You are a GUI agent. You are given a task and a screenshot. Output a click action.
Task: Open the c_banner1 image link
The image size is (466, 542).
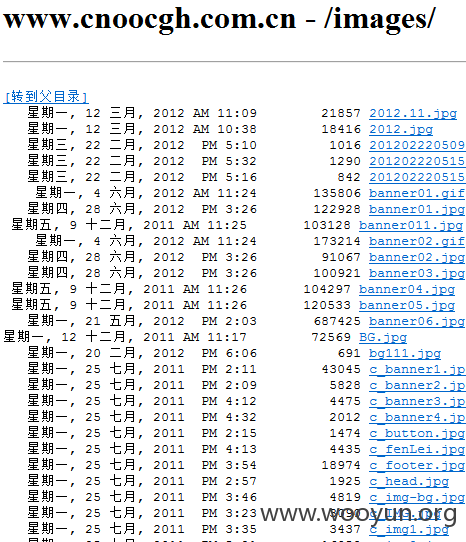[x=417, y=370]
